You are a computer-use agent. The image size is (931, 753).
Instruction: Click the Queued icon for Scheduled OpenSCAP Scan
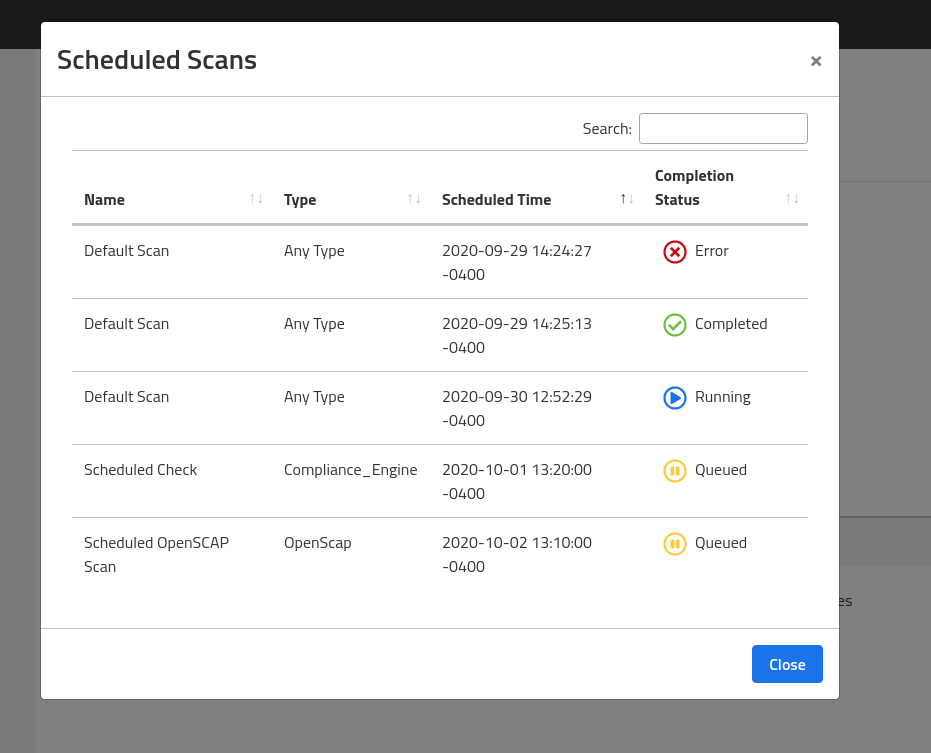(x=674, y=544)
